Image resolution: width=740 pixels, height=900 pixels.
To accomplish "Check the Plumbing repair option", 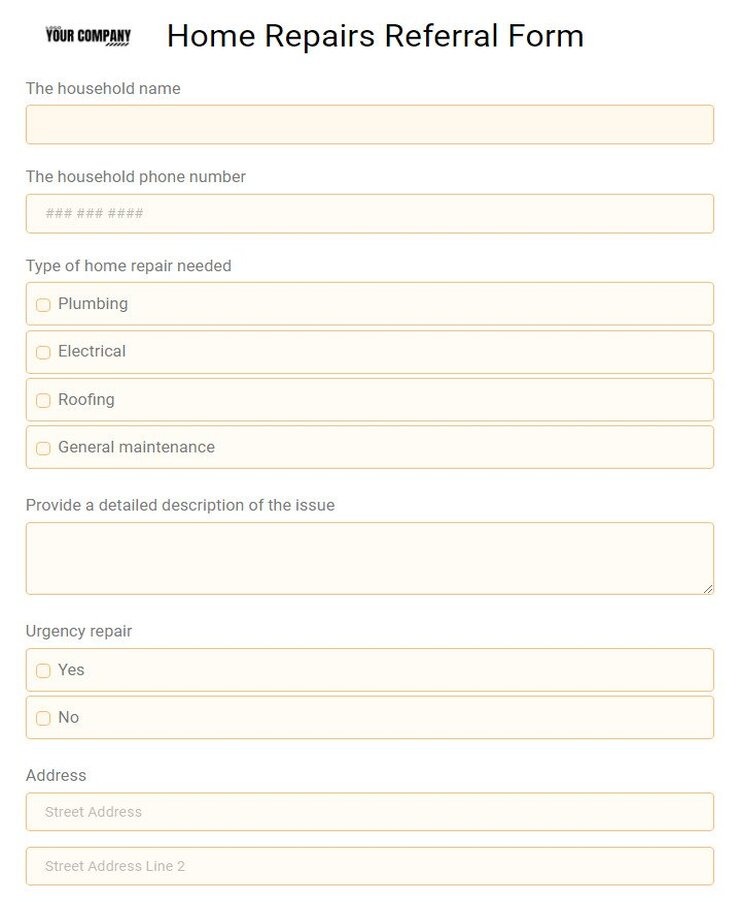I will [x=43, y=304].
